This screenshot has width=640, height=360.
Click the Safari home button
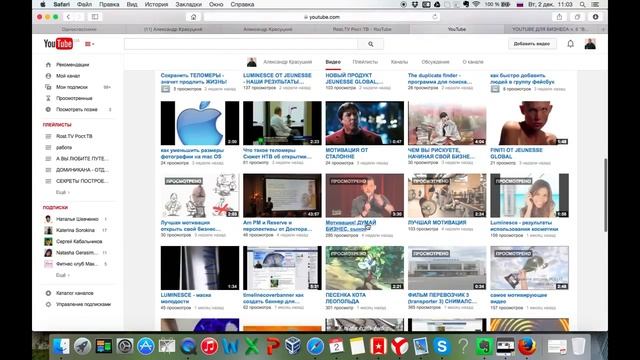[x=193, y=17]
